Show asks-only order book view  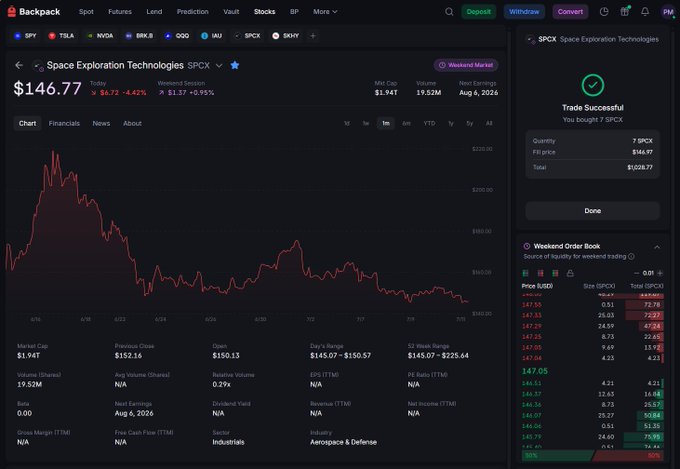540,273
